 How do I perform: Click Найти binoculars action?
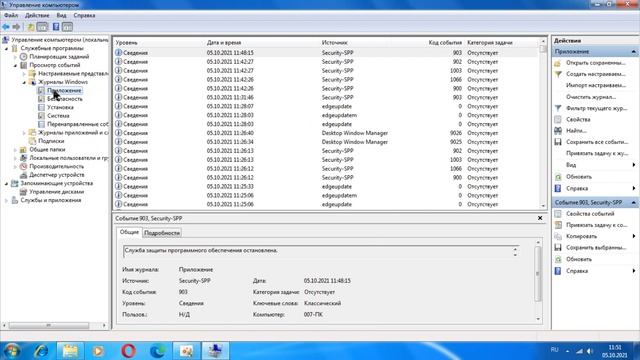pos(558,131)
